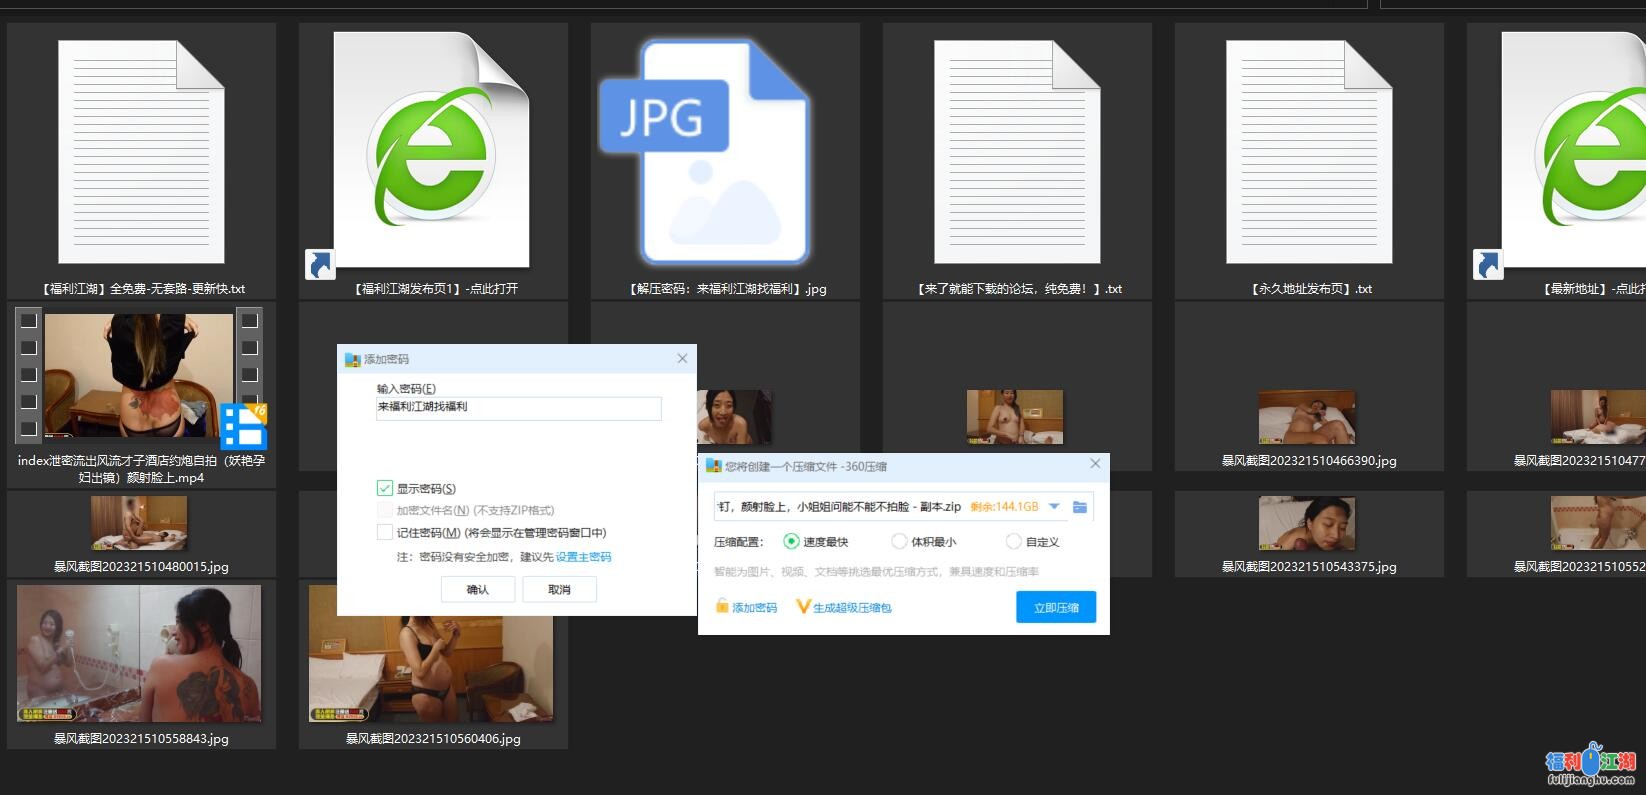Image resolution: width=1646 pixels, height=795 pixels.
Task: Enable the 记住密码 checkbox
Action: click(x=385, y=533)
